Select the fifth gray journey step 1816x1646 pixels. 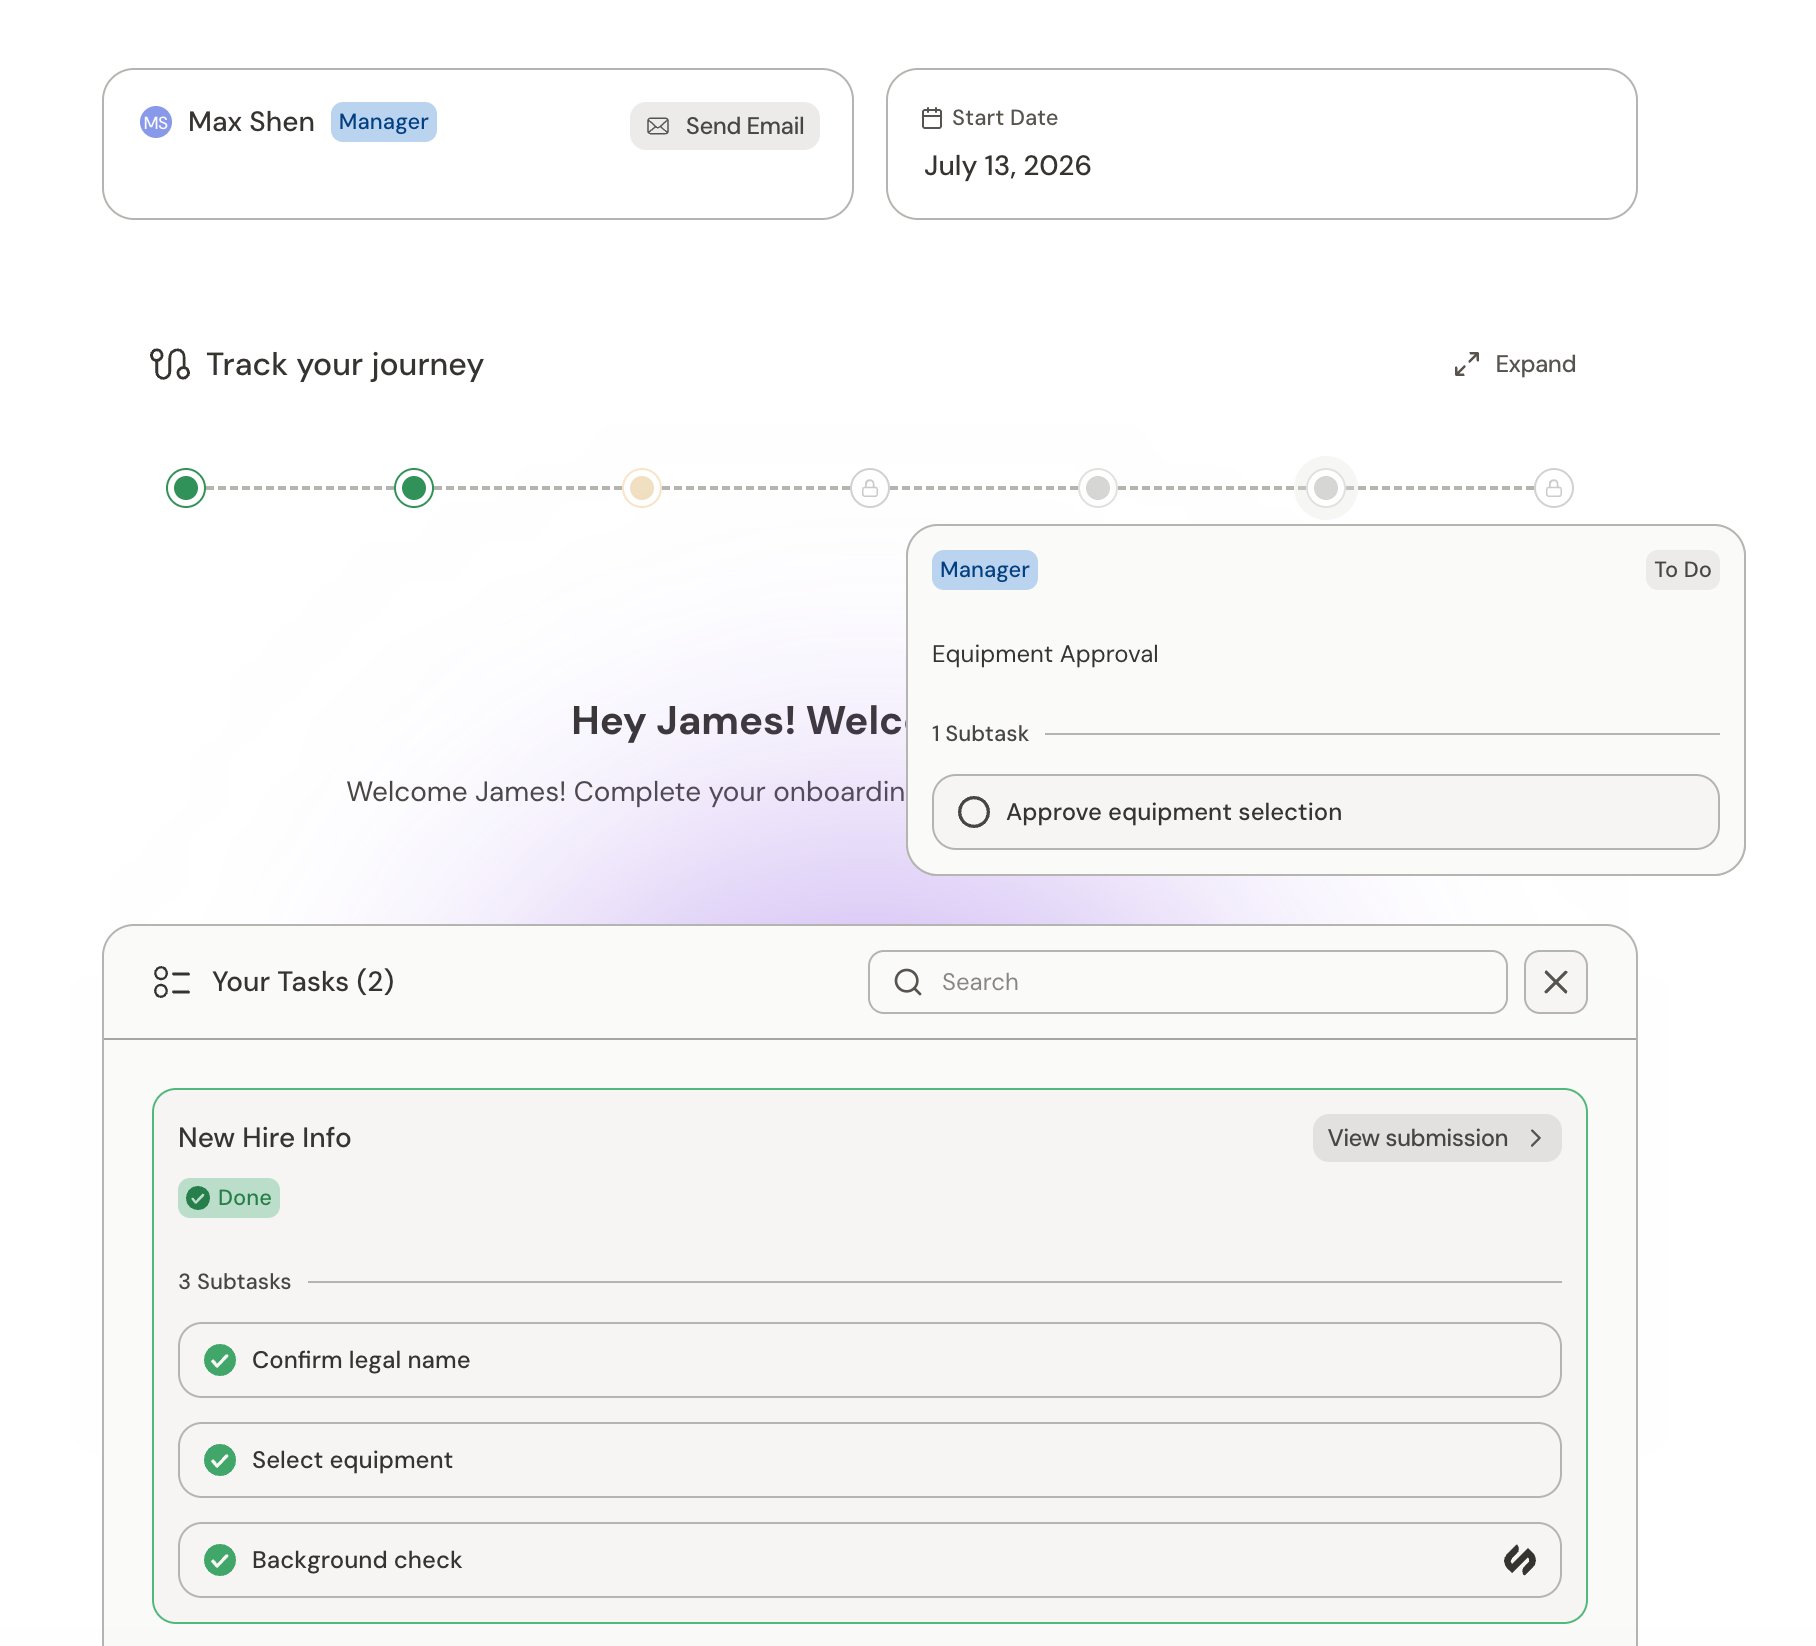(x=1098, y=488)
